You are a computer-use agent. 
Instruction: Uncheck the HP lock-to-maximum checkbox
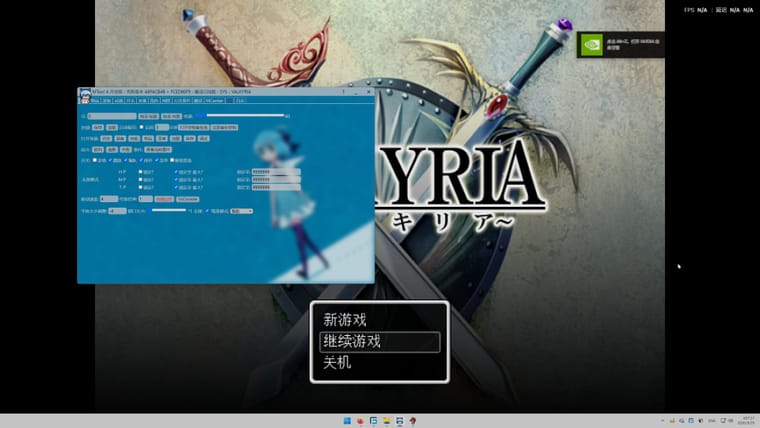pos(176,172)
